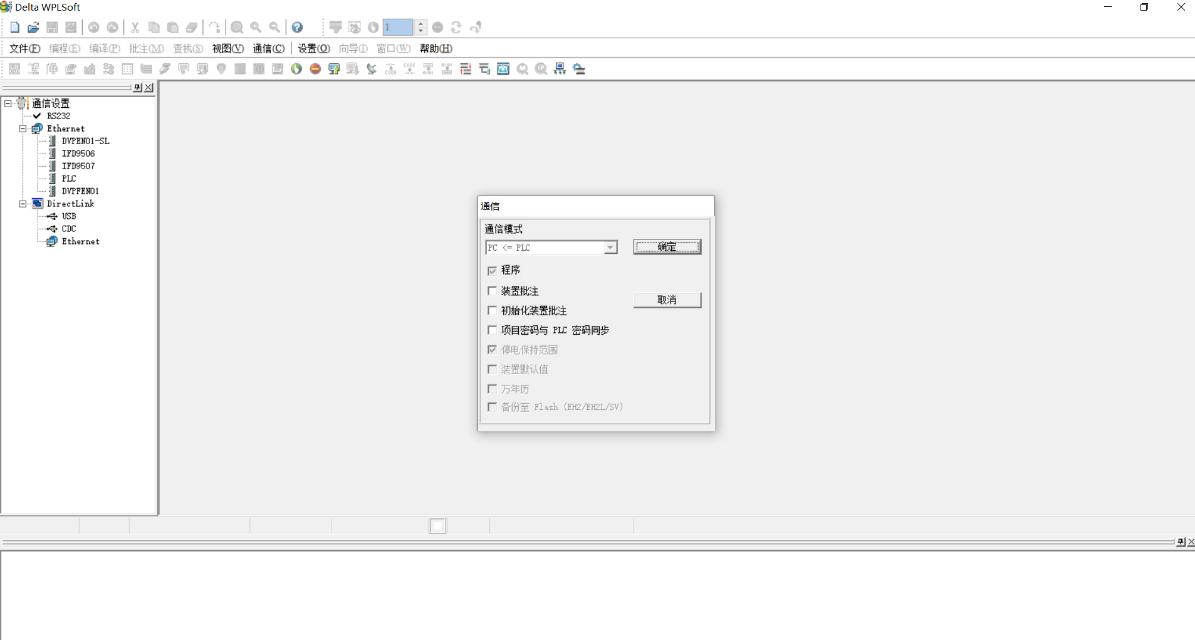The image size is (1195, 640).
Task: Open the 通信模式 PC <= PLC dropdown
Action: (x=610, y=248)
